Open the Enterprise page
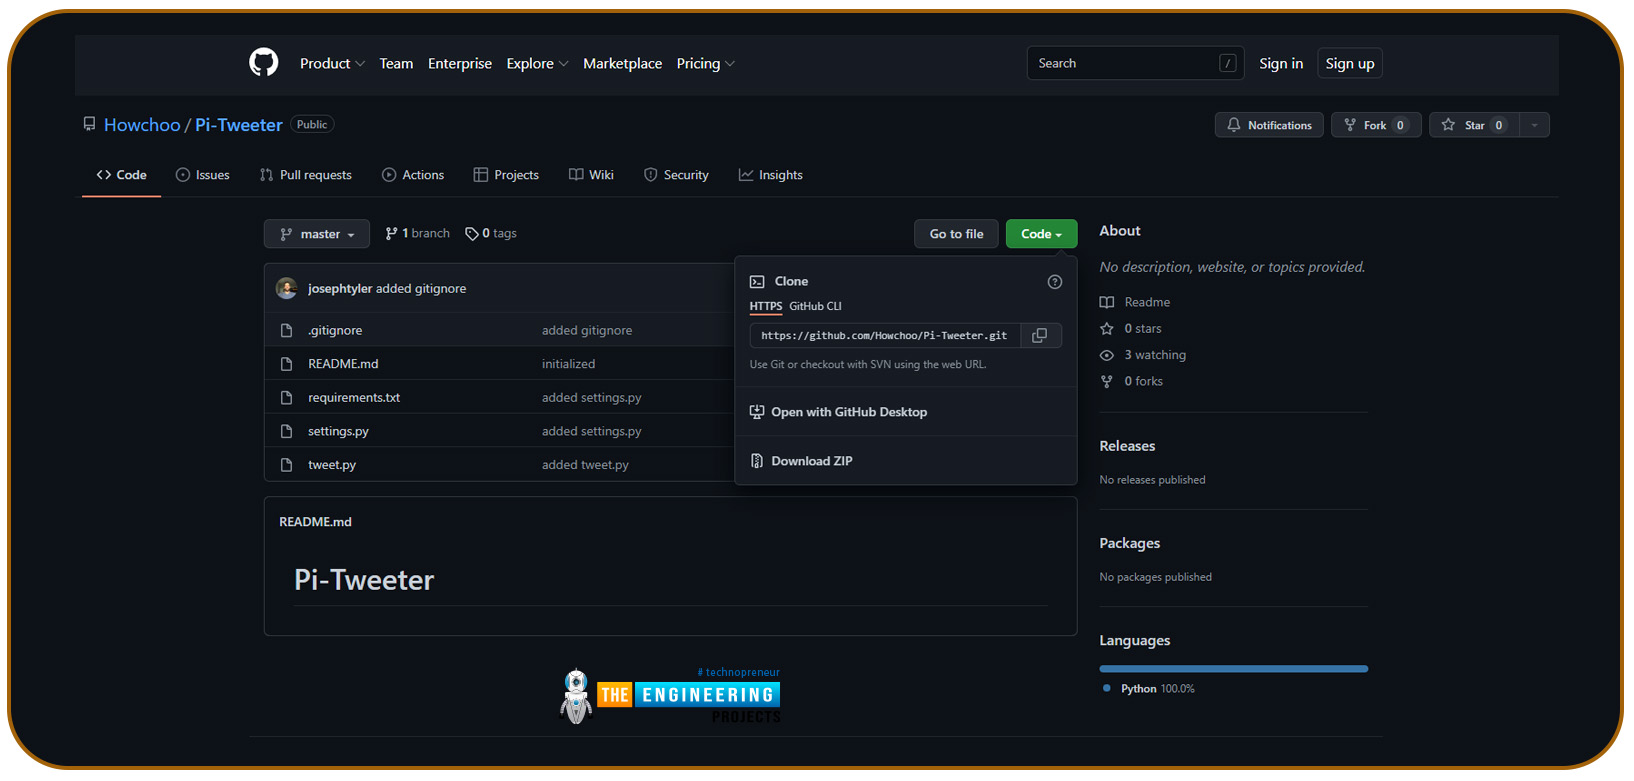Image resolution: width=1634 pixels, height=781 pixels. click(x=460, y=64)
